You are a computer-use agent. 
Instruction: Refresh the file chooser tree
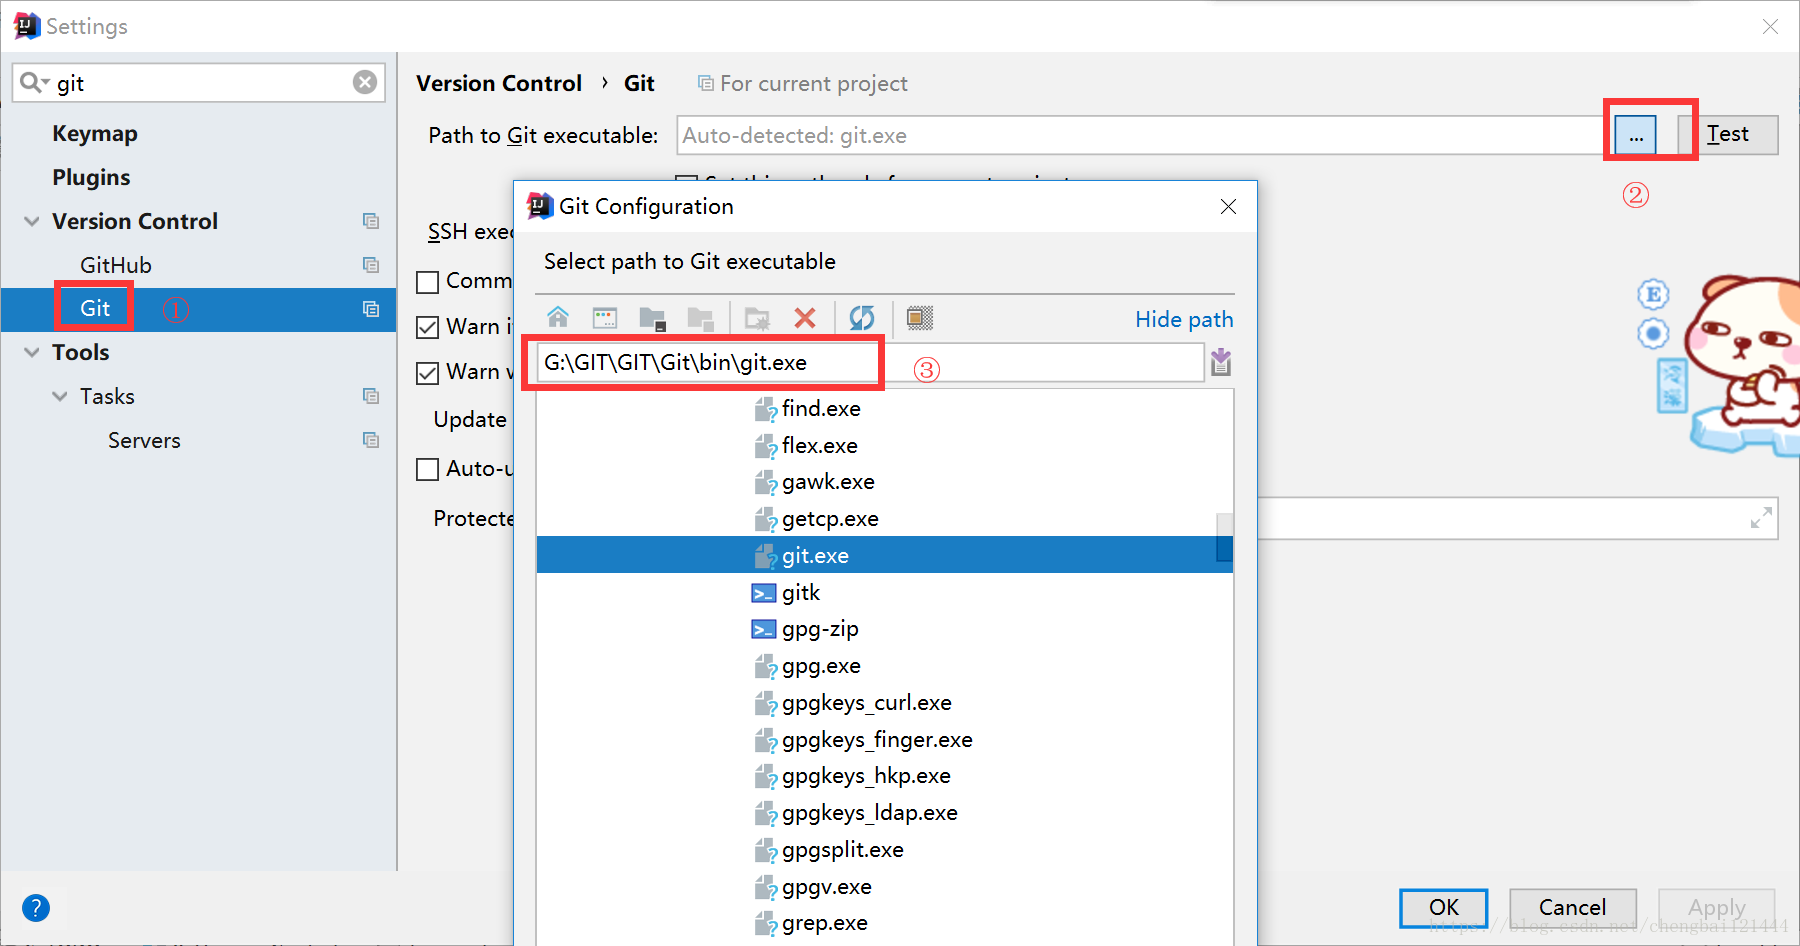862,318
